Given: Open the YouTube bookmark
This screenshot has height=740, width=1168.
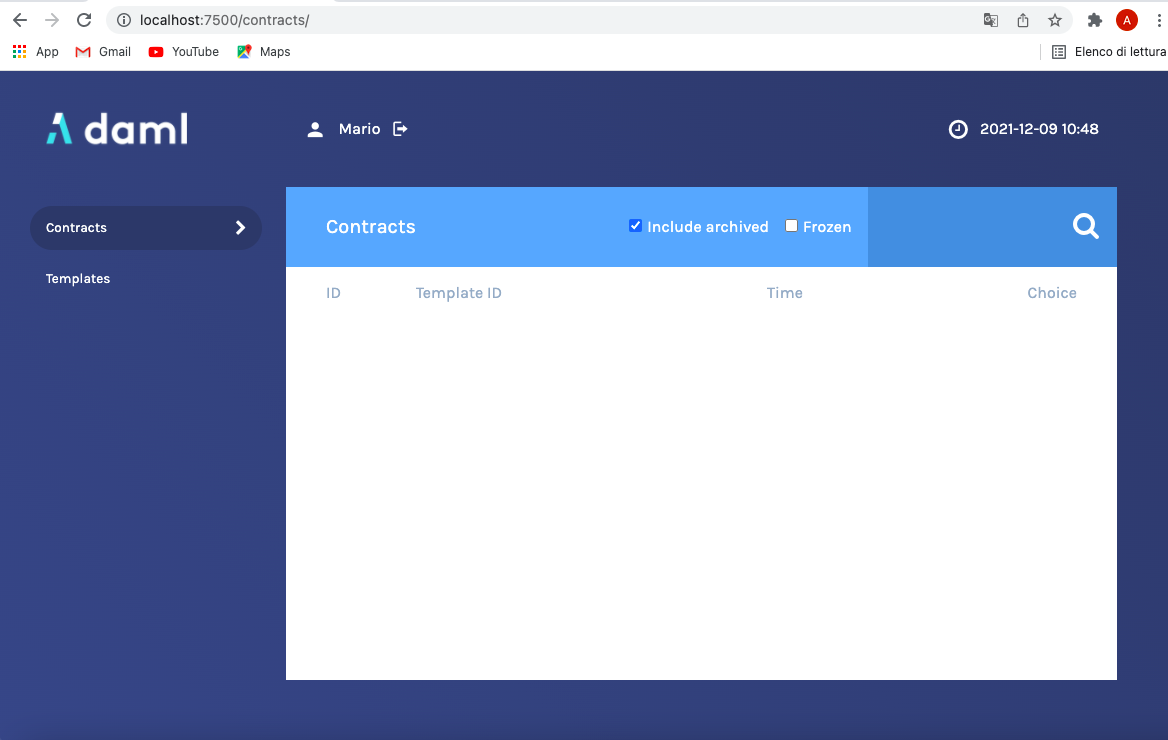Looking at the screenshot, I should (184, 52).
